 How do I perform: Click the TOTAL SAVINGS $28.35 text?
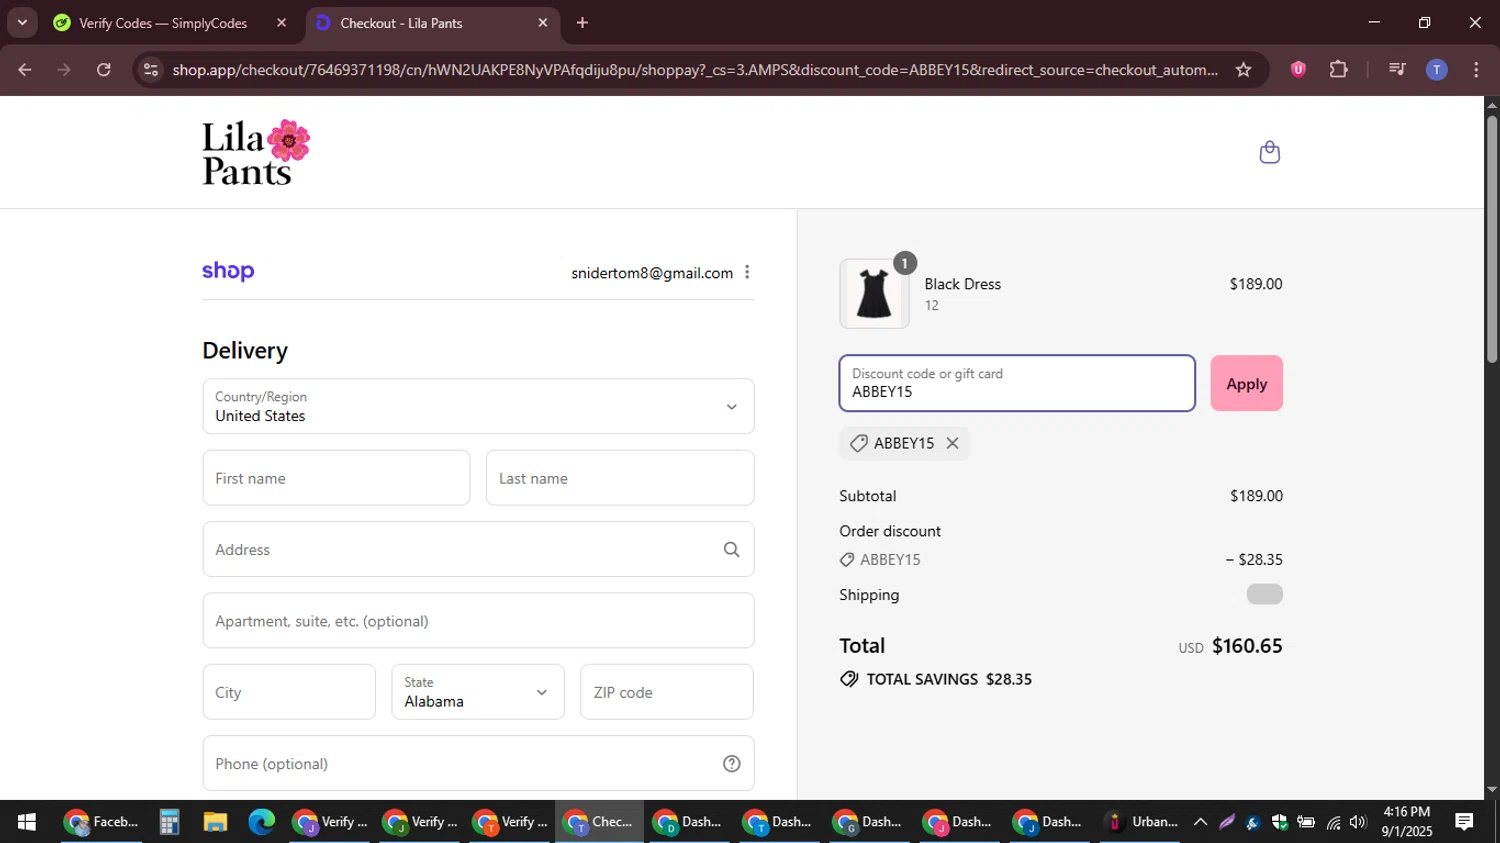(x=949, y=679)
